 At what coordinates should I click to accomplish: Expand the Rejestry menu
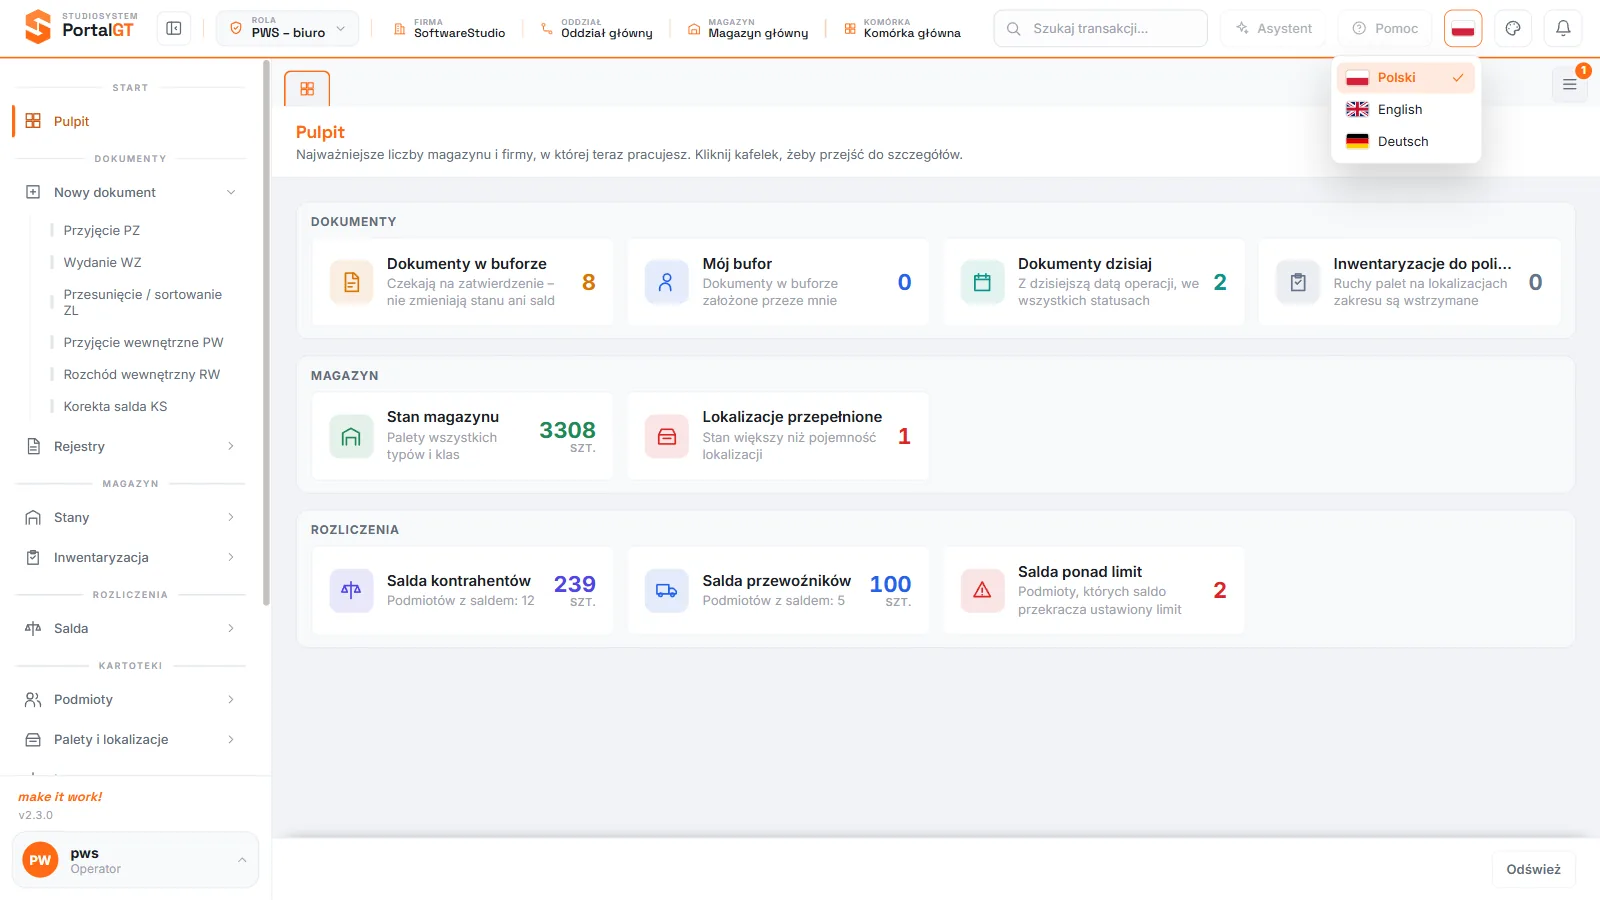point(132,446)
